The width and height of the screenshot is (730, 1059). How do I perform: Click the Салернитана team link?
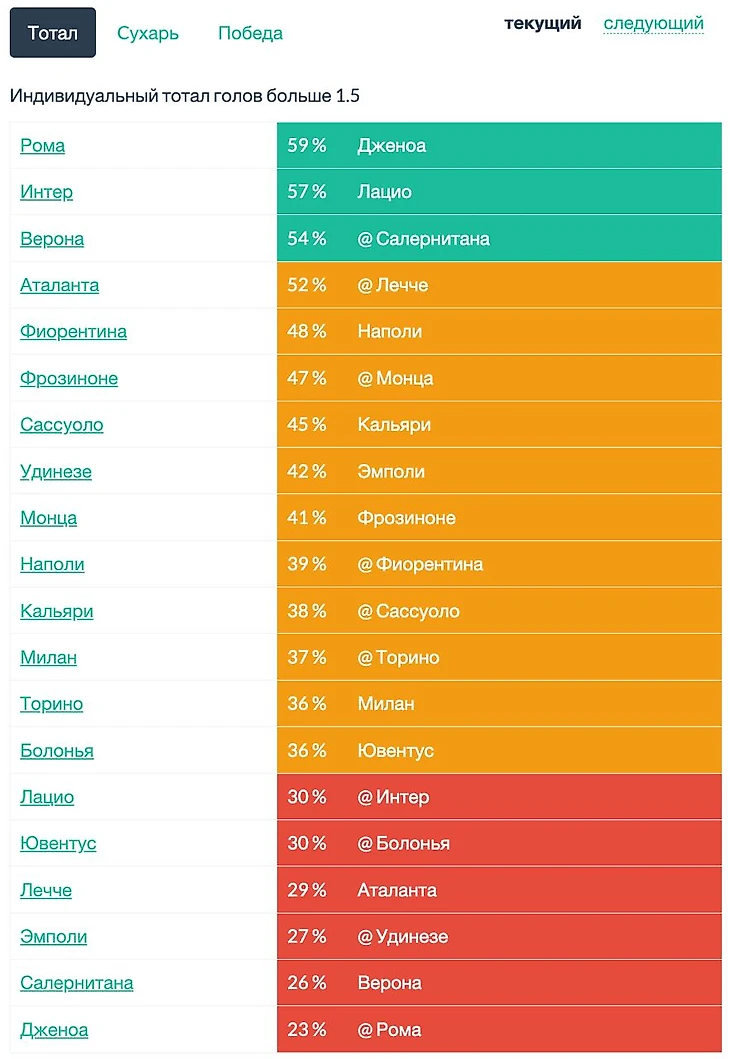(77, 983)
